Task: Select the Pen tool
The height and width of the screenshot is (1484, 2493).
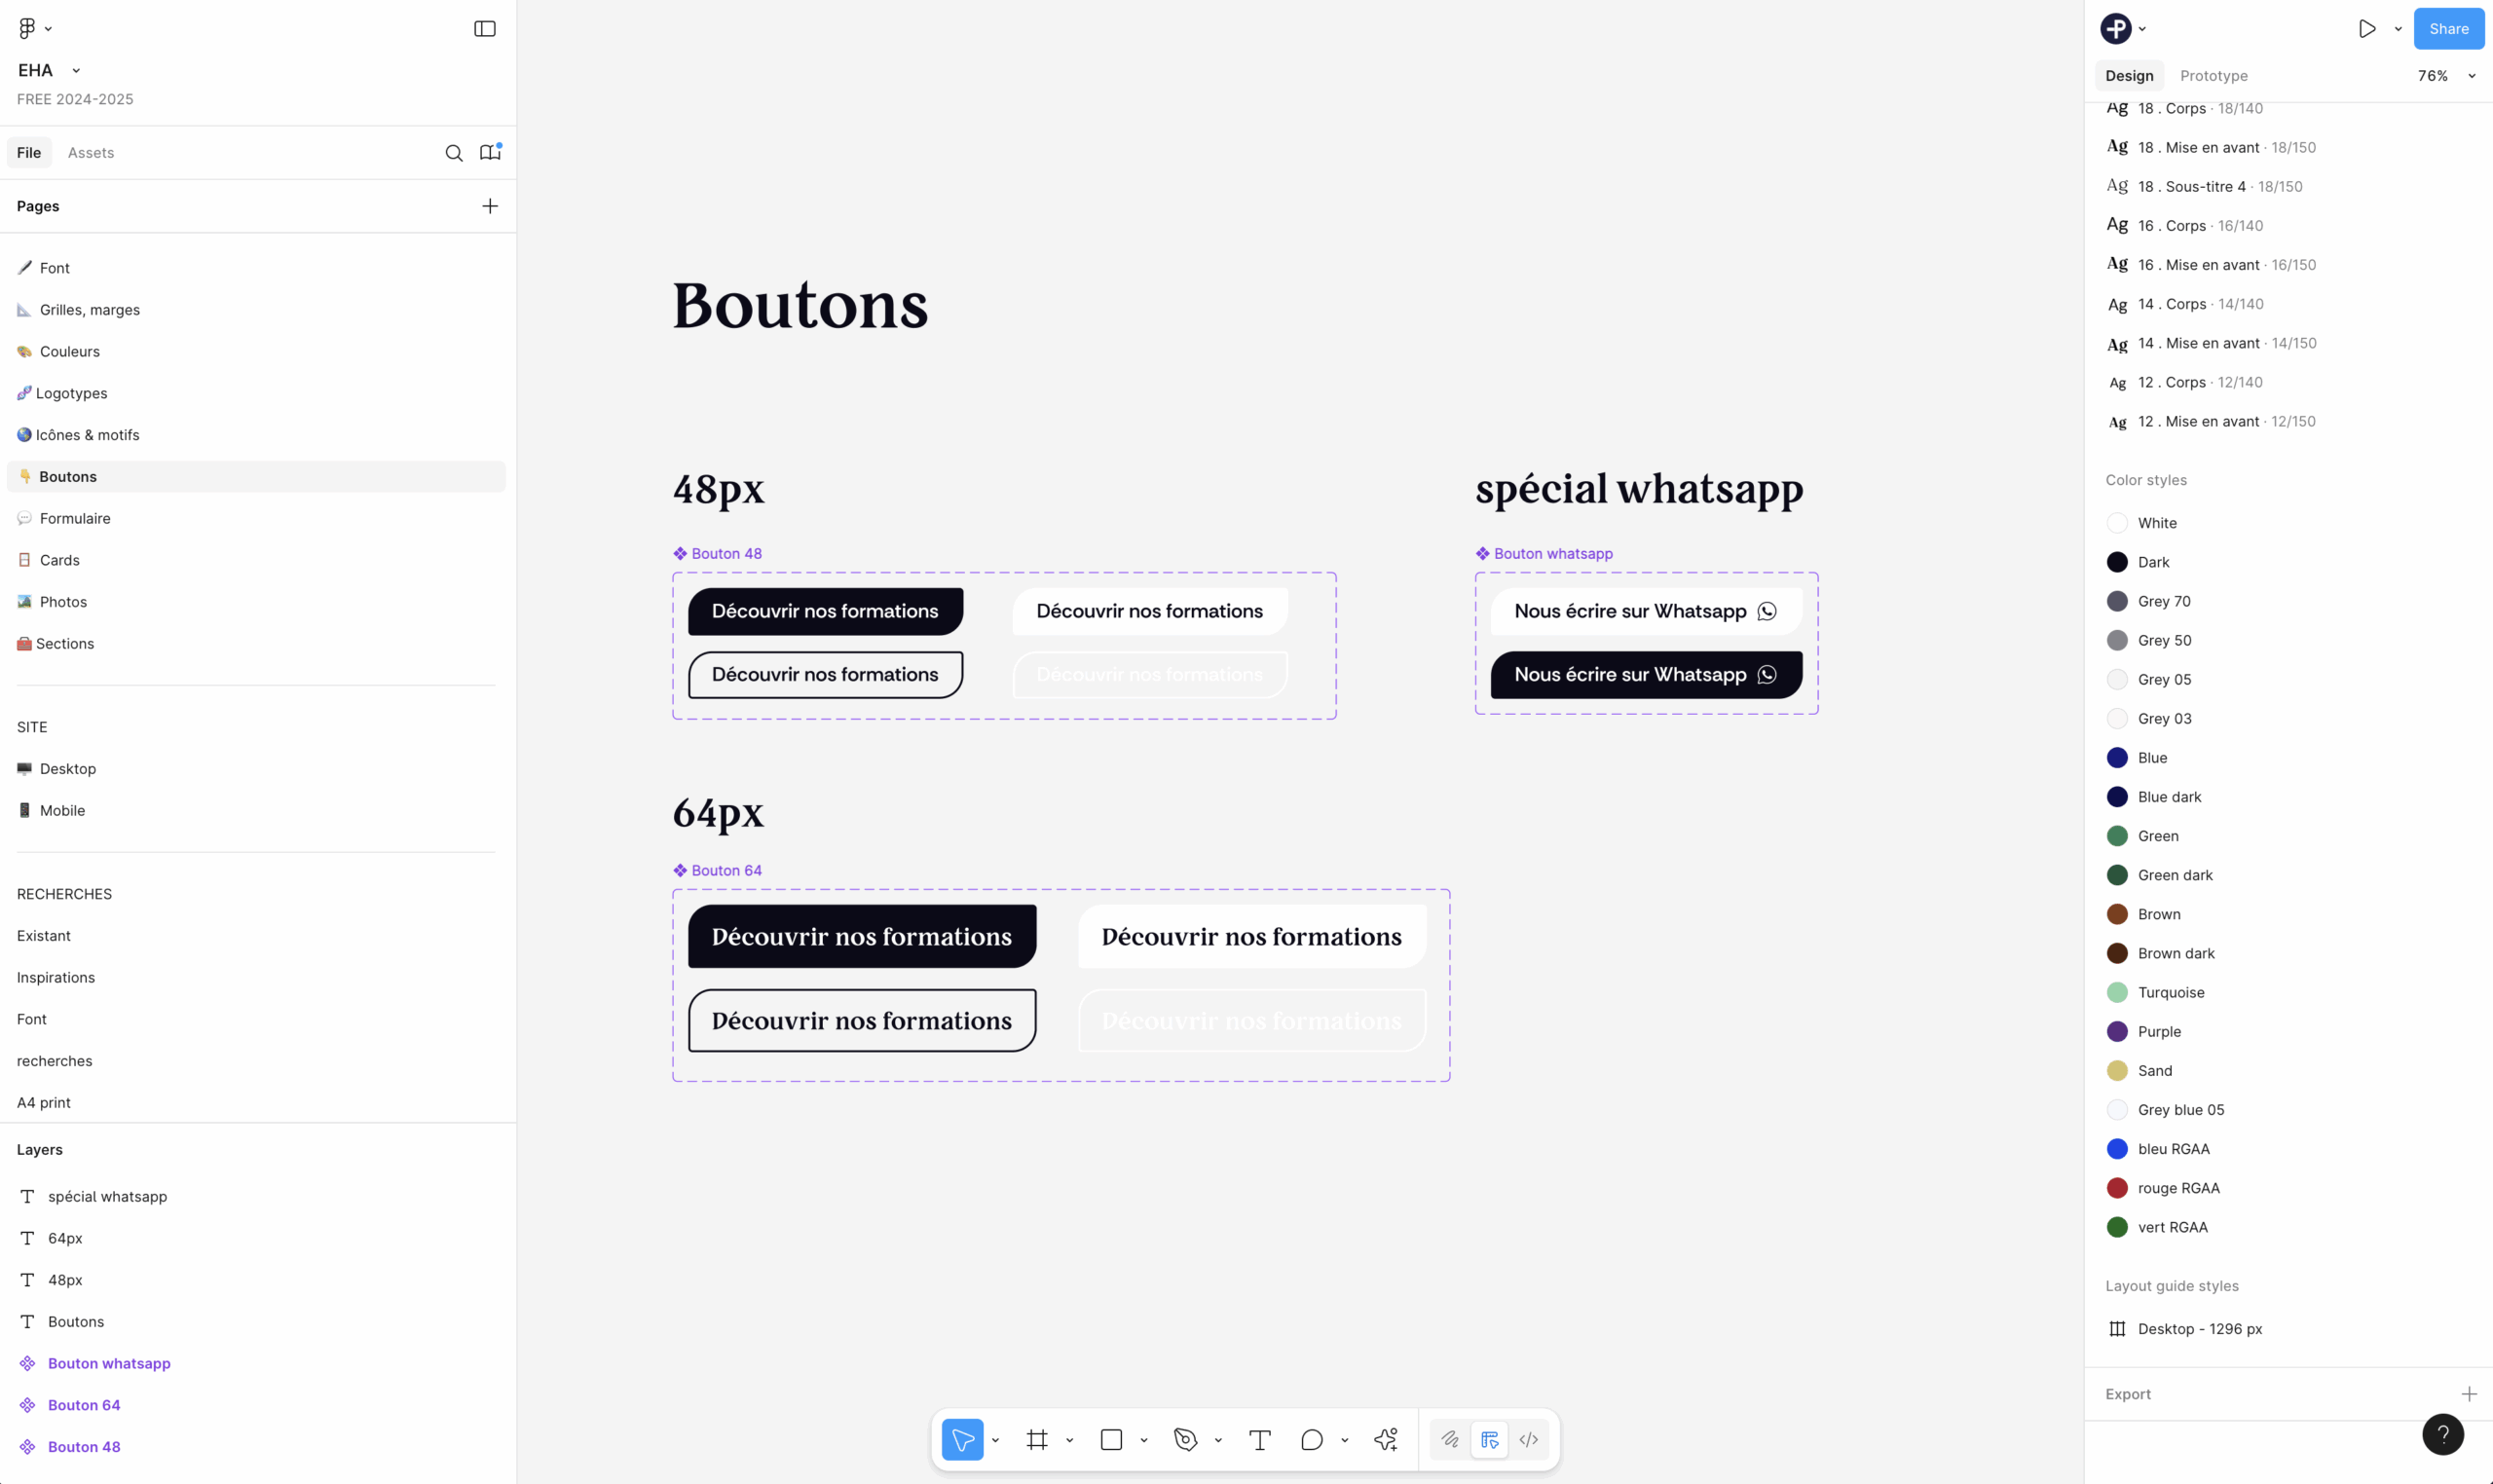Action: coord(1185,1439)
